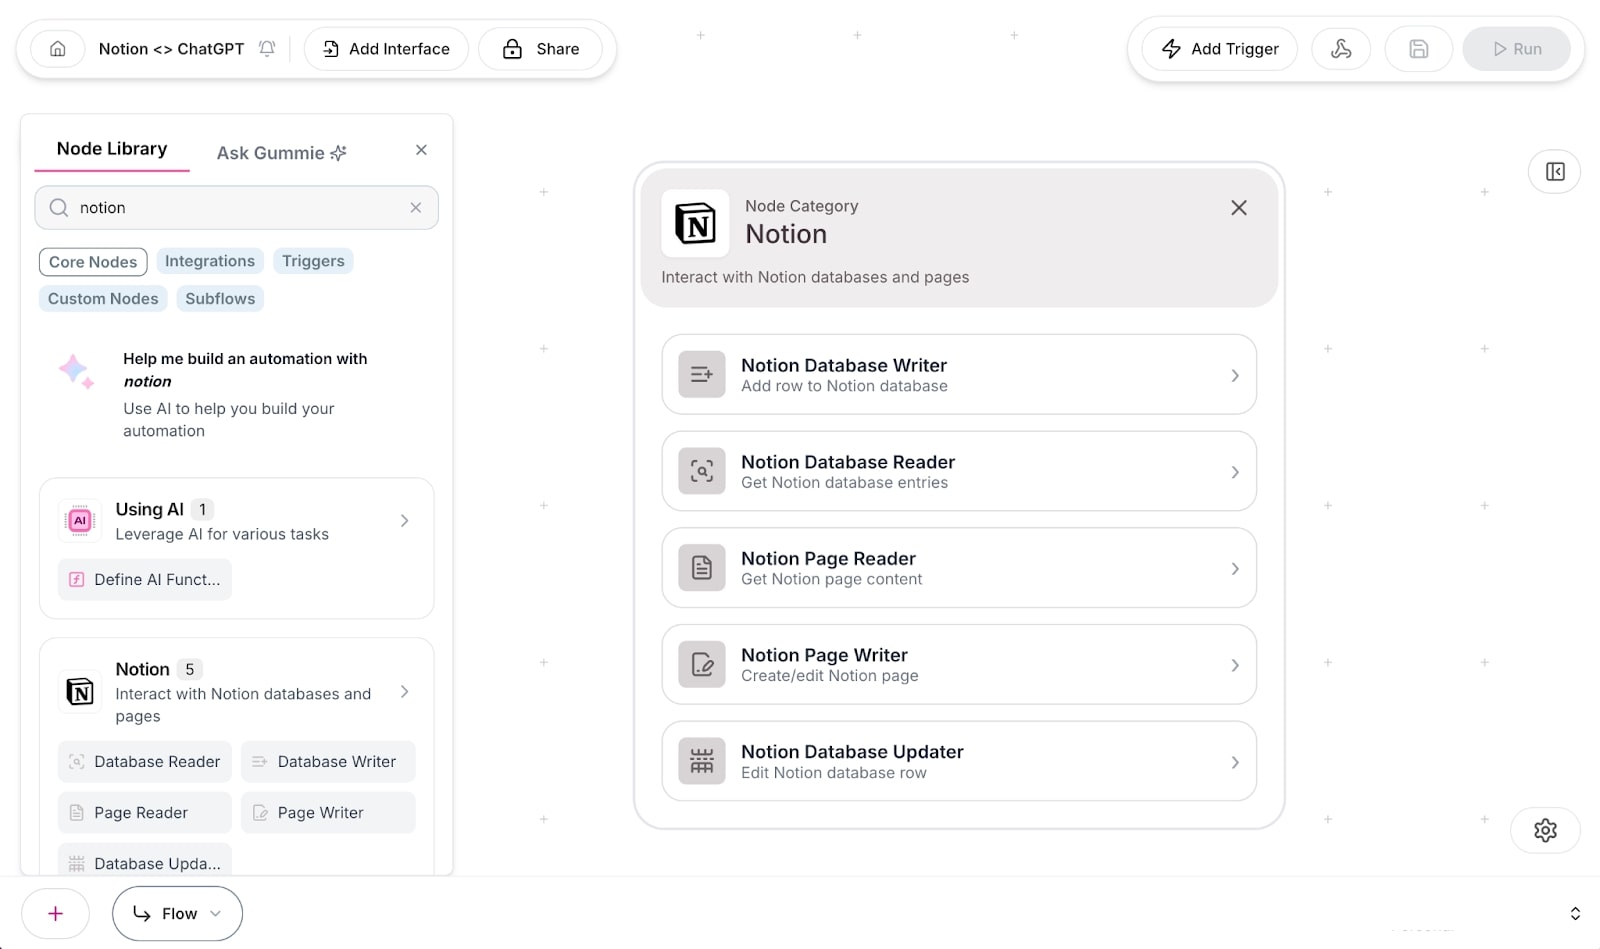Click the Ask Gummie sparkle icon
1600x949 pixels.
pos(338,153)
